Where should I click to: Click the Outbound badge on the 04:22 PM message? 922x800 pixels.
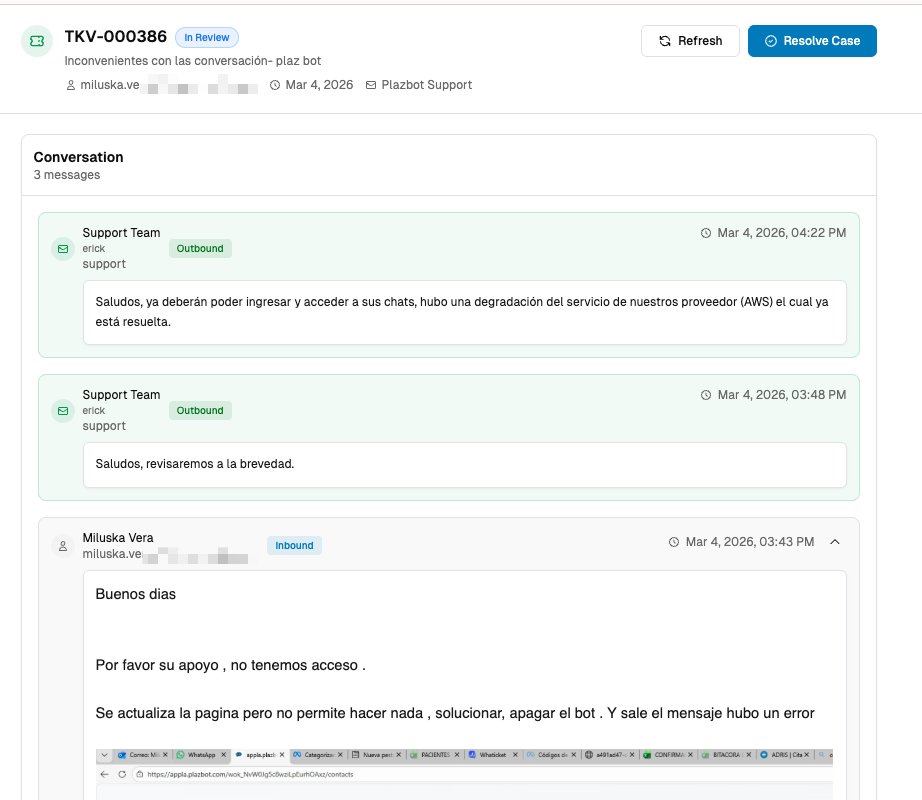tap(200, 249)
